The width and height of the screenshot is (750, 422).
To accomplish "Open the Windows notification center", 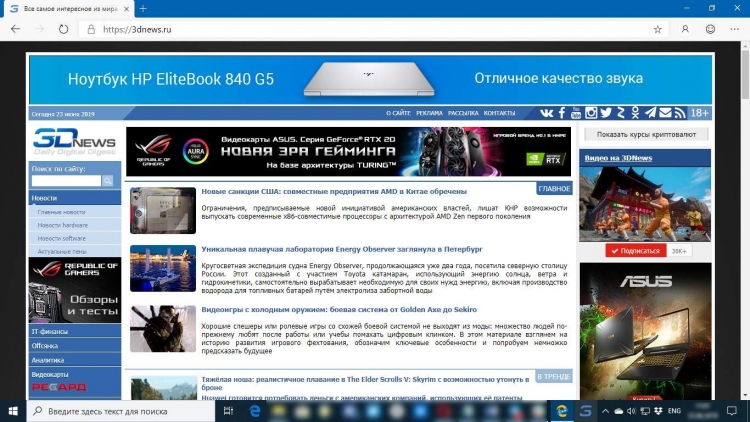I will (731, 411).
